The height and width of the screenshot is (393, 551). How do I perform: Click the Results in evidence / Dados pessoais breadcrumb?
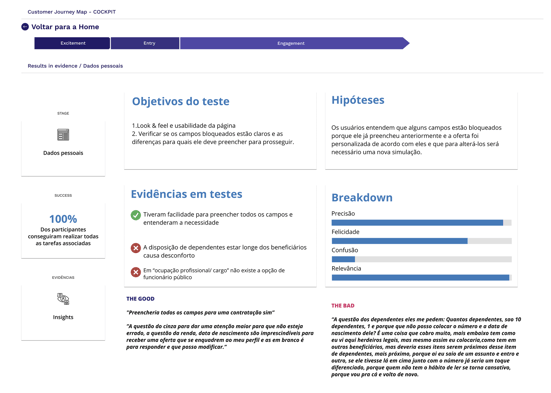click(75, 66)
